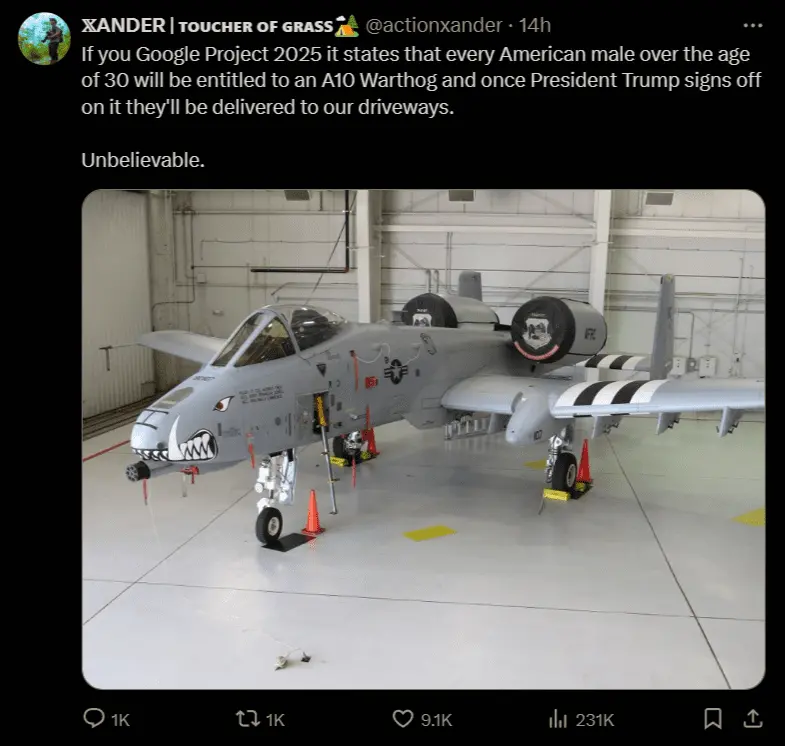Like the post with heart icon

pos(403,718)
